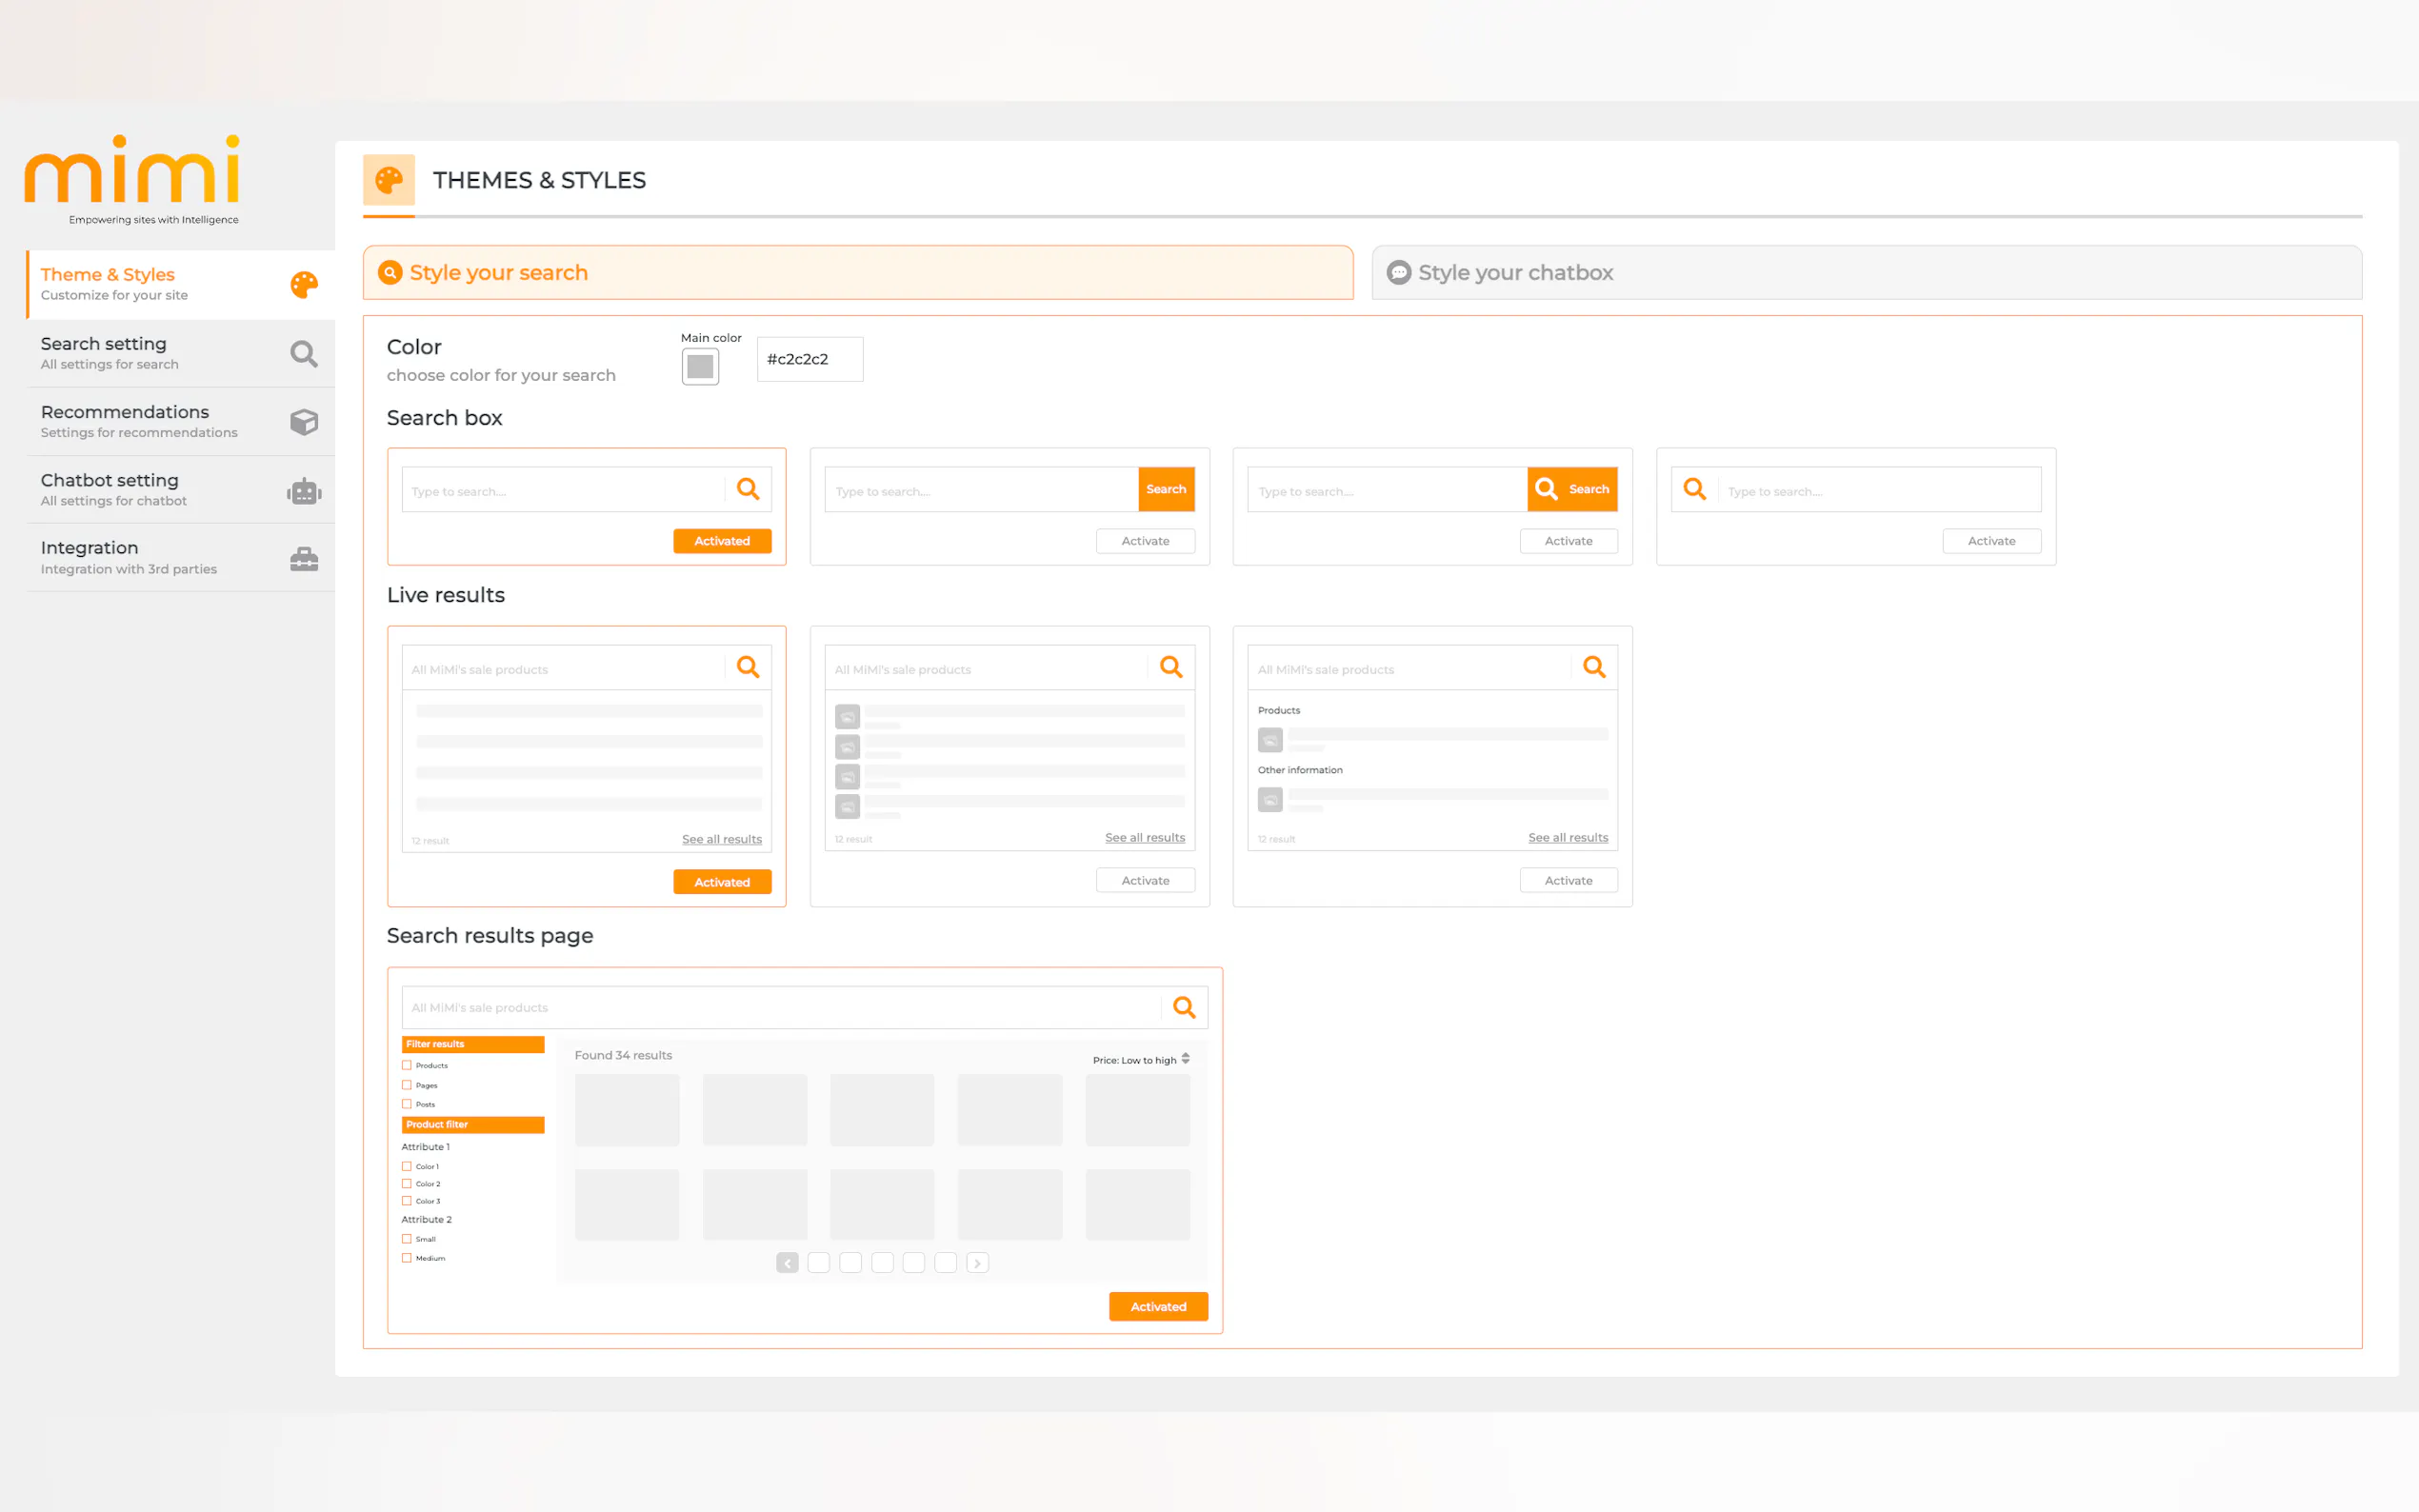Activate the third live results layout
The image size is (2419, 1512).
coord(1568,880)
